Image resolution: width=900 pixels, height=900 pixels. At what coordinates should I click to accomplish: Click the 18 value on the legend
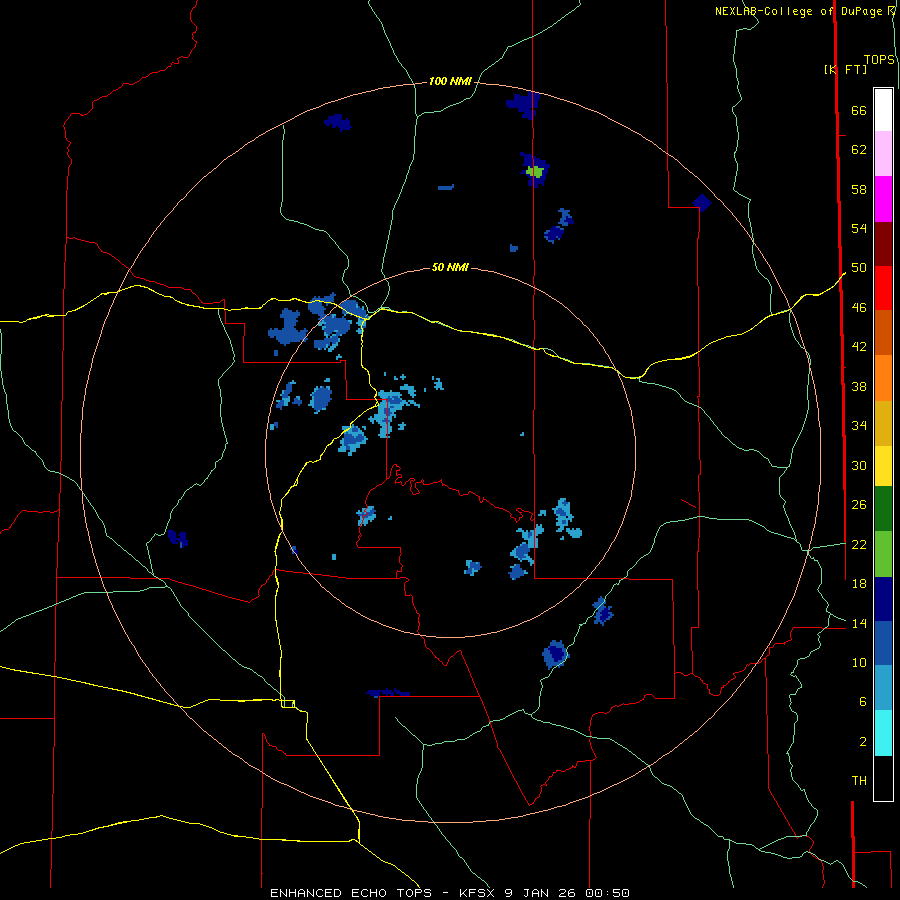point(859,584)
